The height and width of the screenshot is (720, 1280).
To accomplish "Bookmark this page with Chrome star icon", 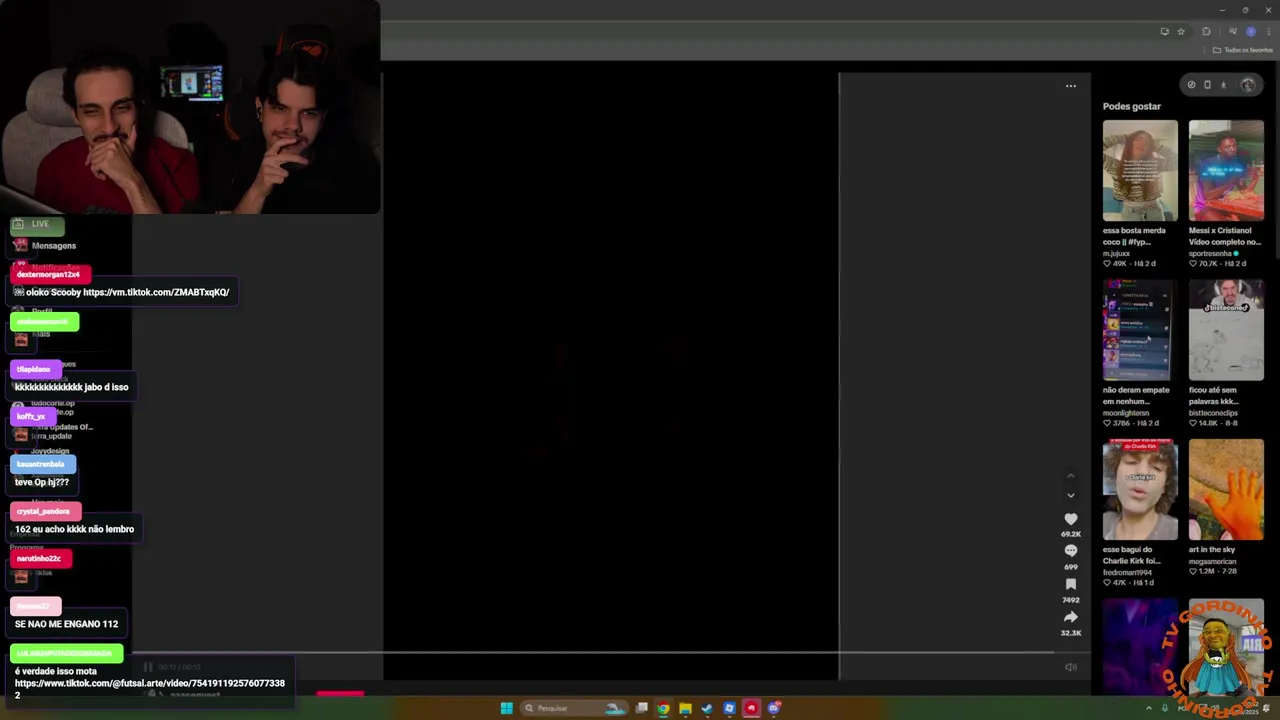I will (1181, 31).
